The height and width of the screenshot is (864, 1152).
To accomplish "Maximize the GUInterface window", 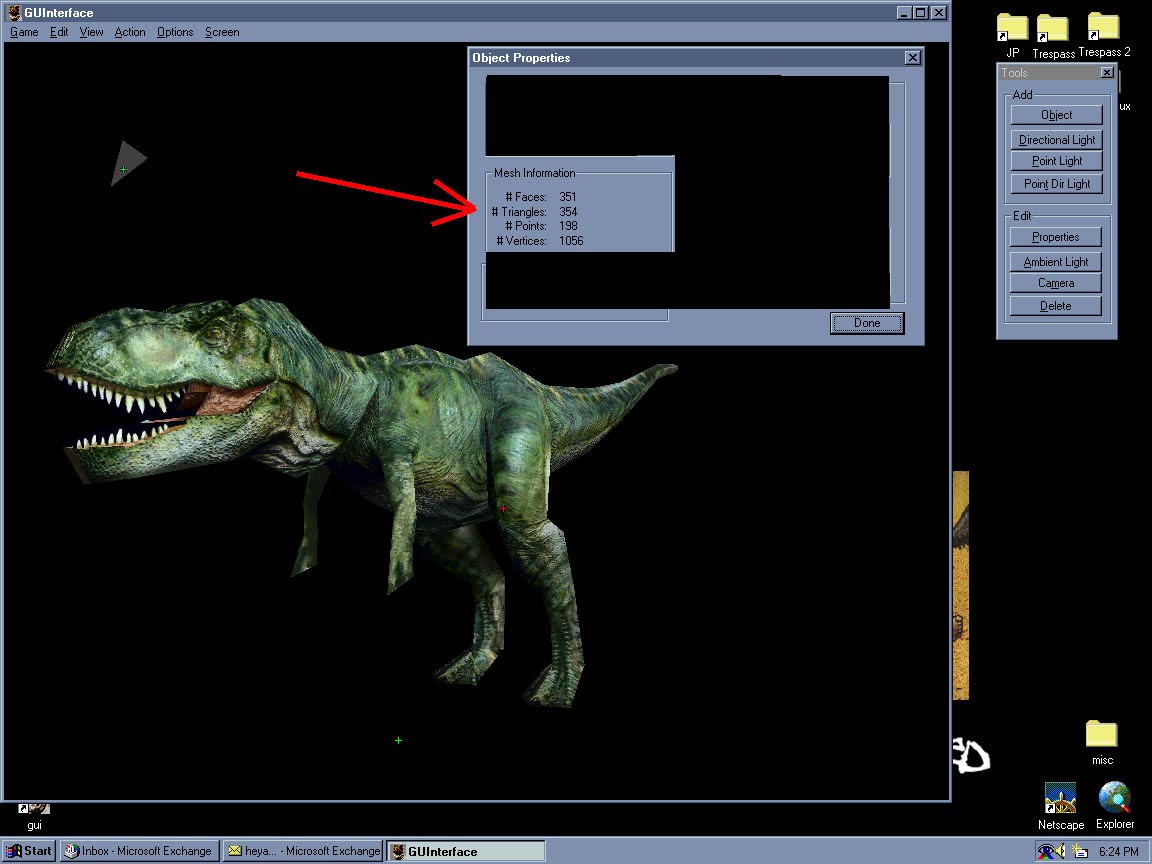I will [x=920, y=12].
